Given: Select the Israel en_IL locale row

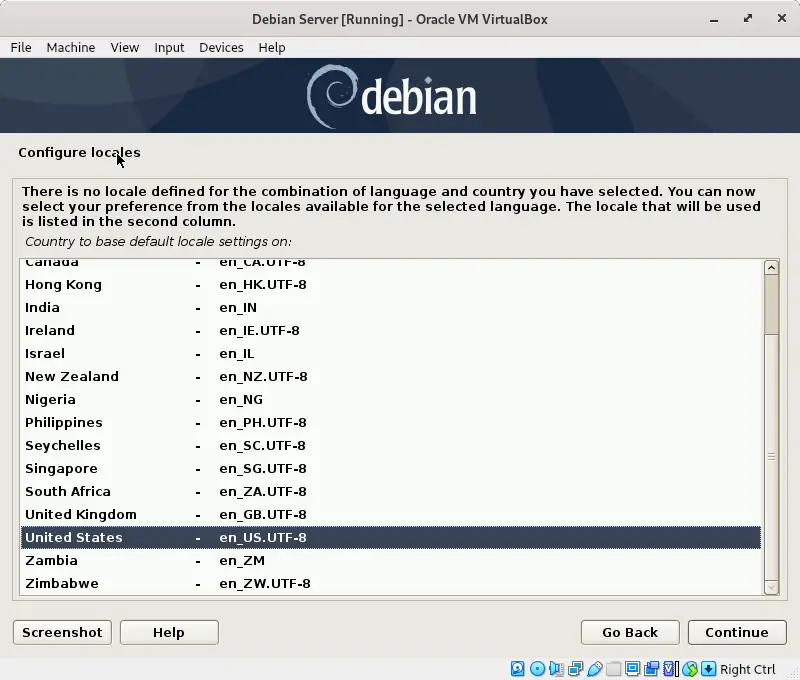Looking at the screenshot, I should pyautogui.click(x=391, y=354).
